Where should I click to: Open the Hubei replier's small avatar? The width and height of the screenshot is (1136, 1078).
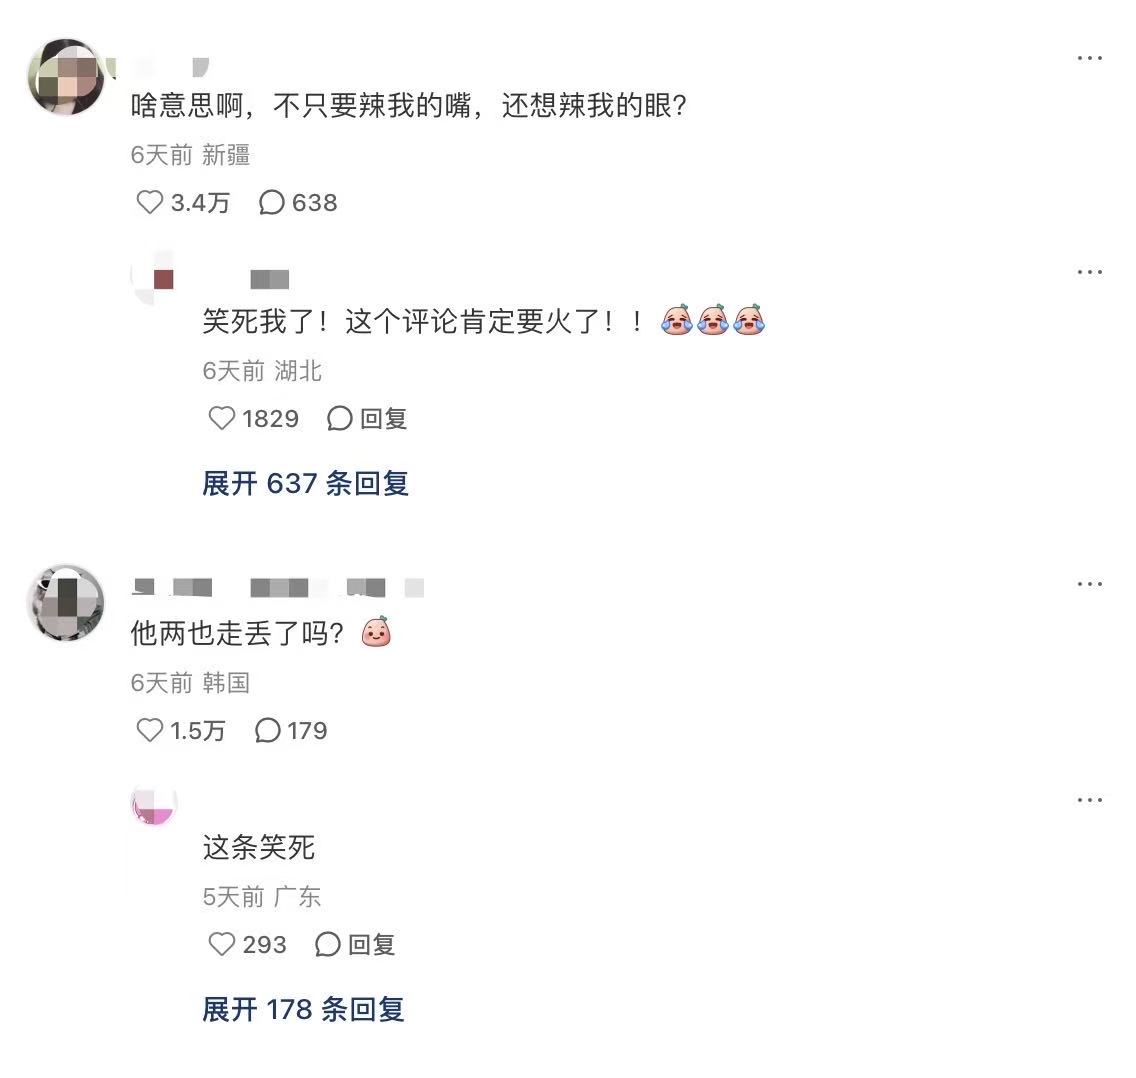coord(154,279)
